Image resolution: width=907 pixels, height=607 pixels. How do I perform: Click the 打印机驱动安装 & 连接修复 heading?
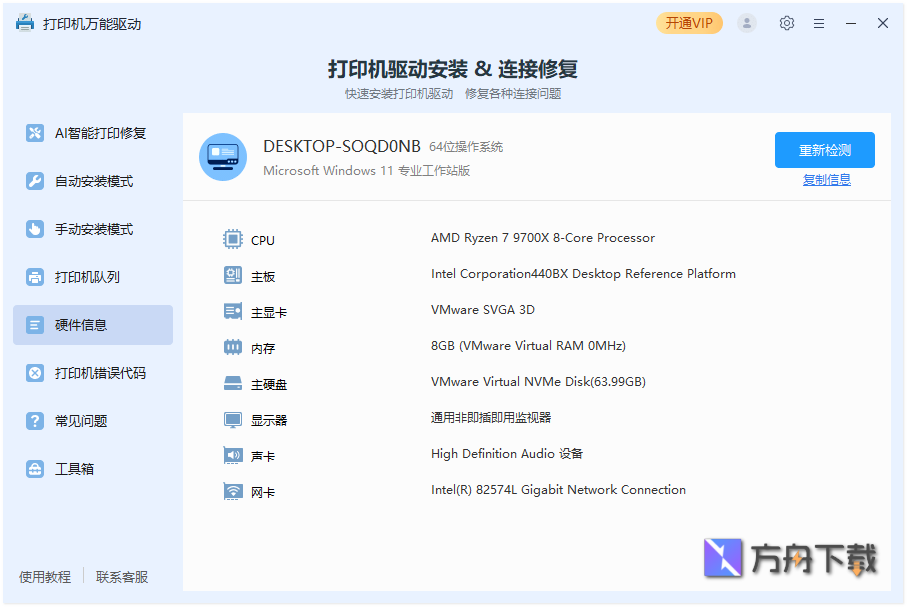(453, 69)
